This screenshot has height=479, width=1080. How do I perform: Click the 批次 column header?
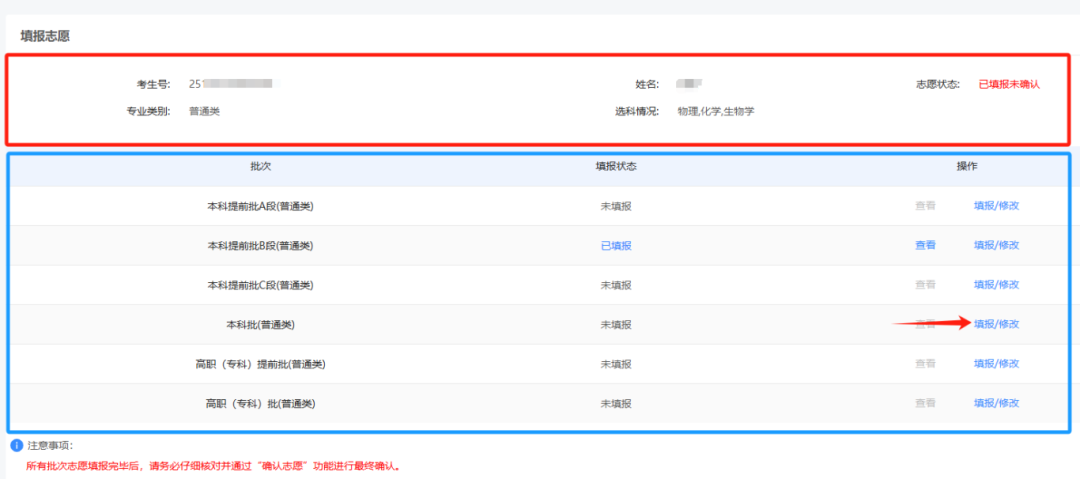click(x=260, y=166)
